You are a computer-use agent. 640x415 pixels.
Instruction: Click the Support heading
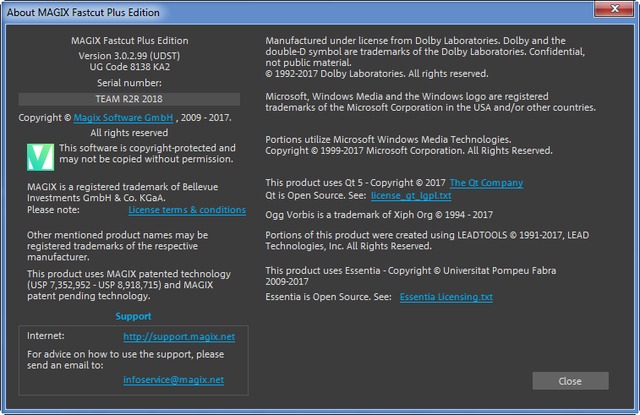[133, 316]
